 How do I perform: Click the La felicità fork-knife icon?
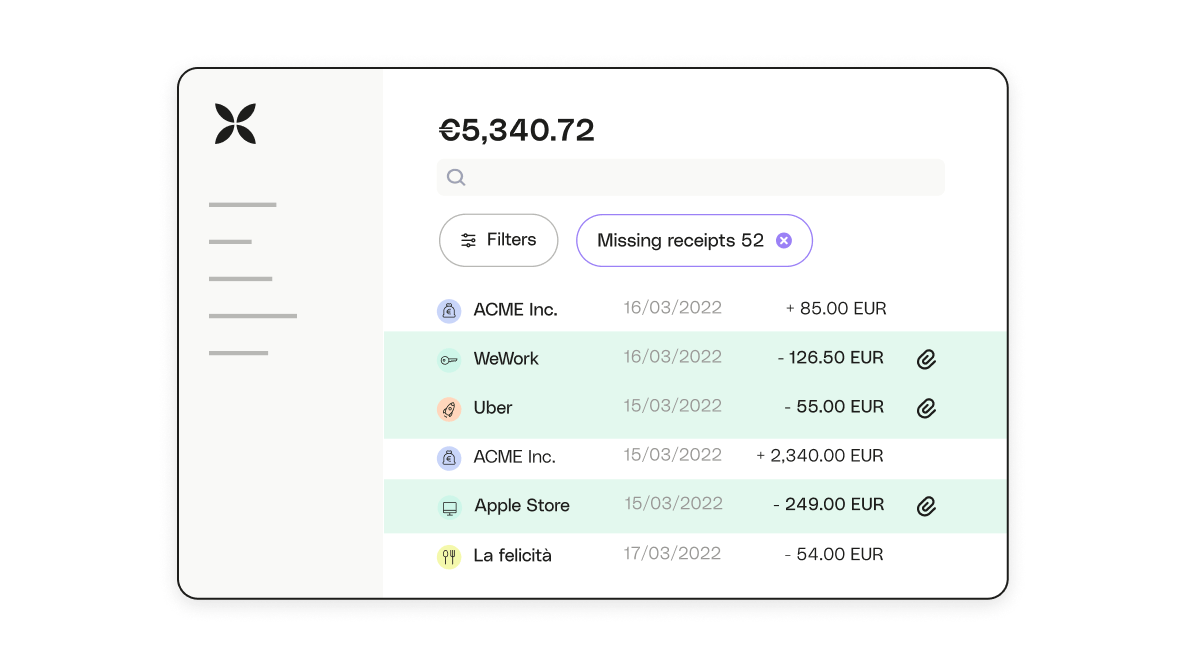coord(449,556)
